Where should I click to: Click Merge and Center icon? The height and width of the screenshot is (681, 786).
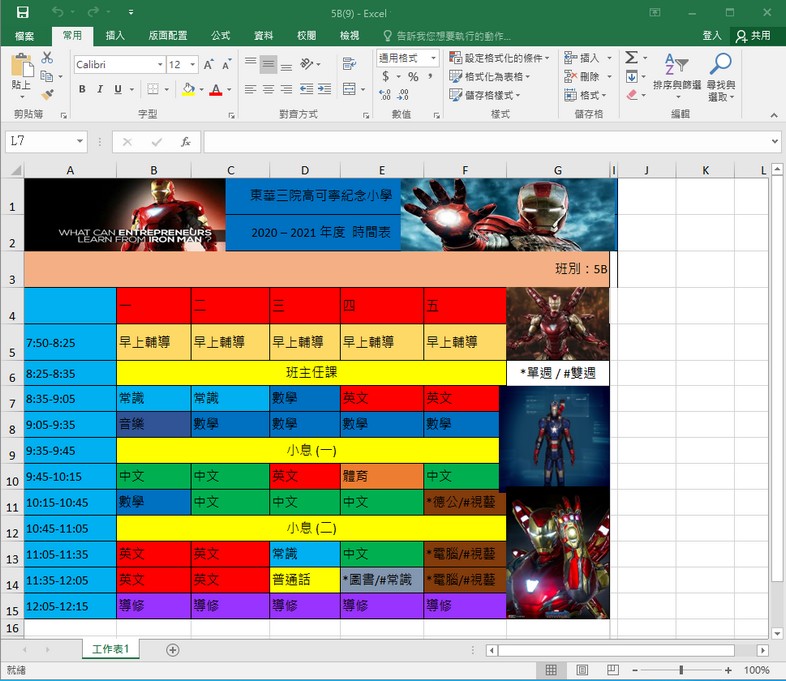[x=349, y=89]
